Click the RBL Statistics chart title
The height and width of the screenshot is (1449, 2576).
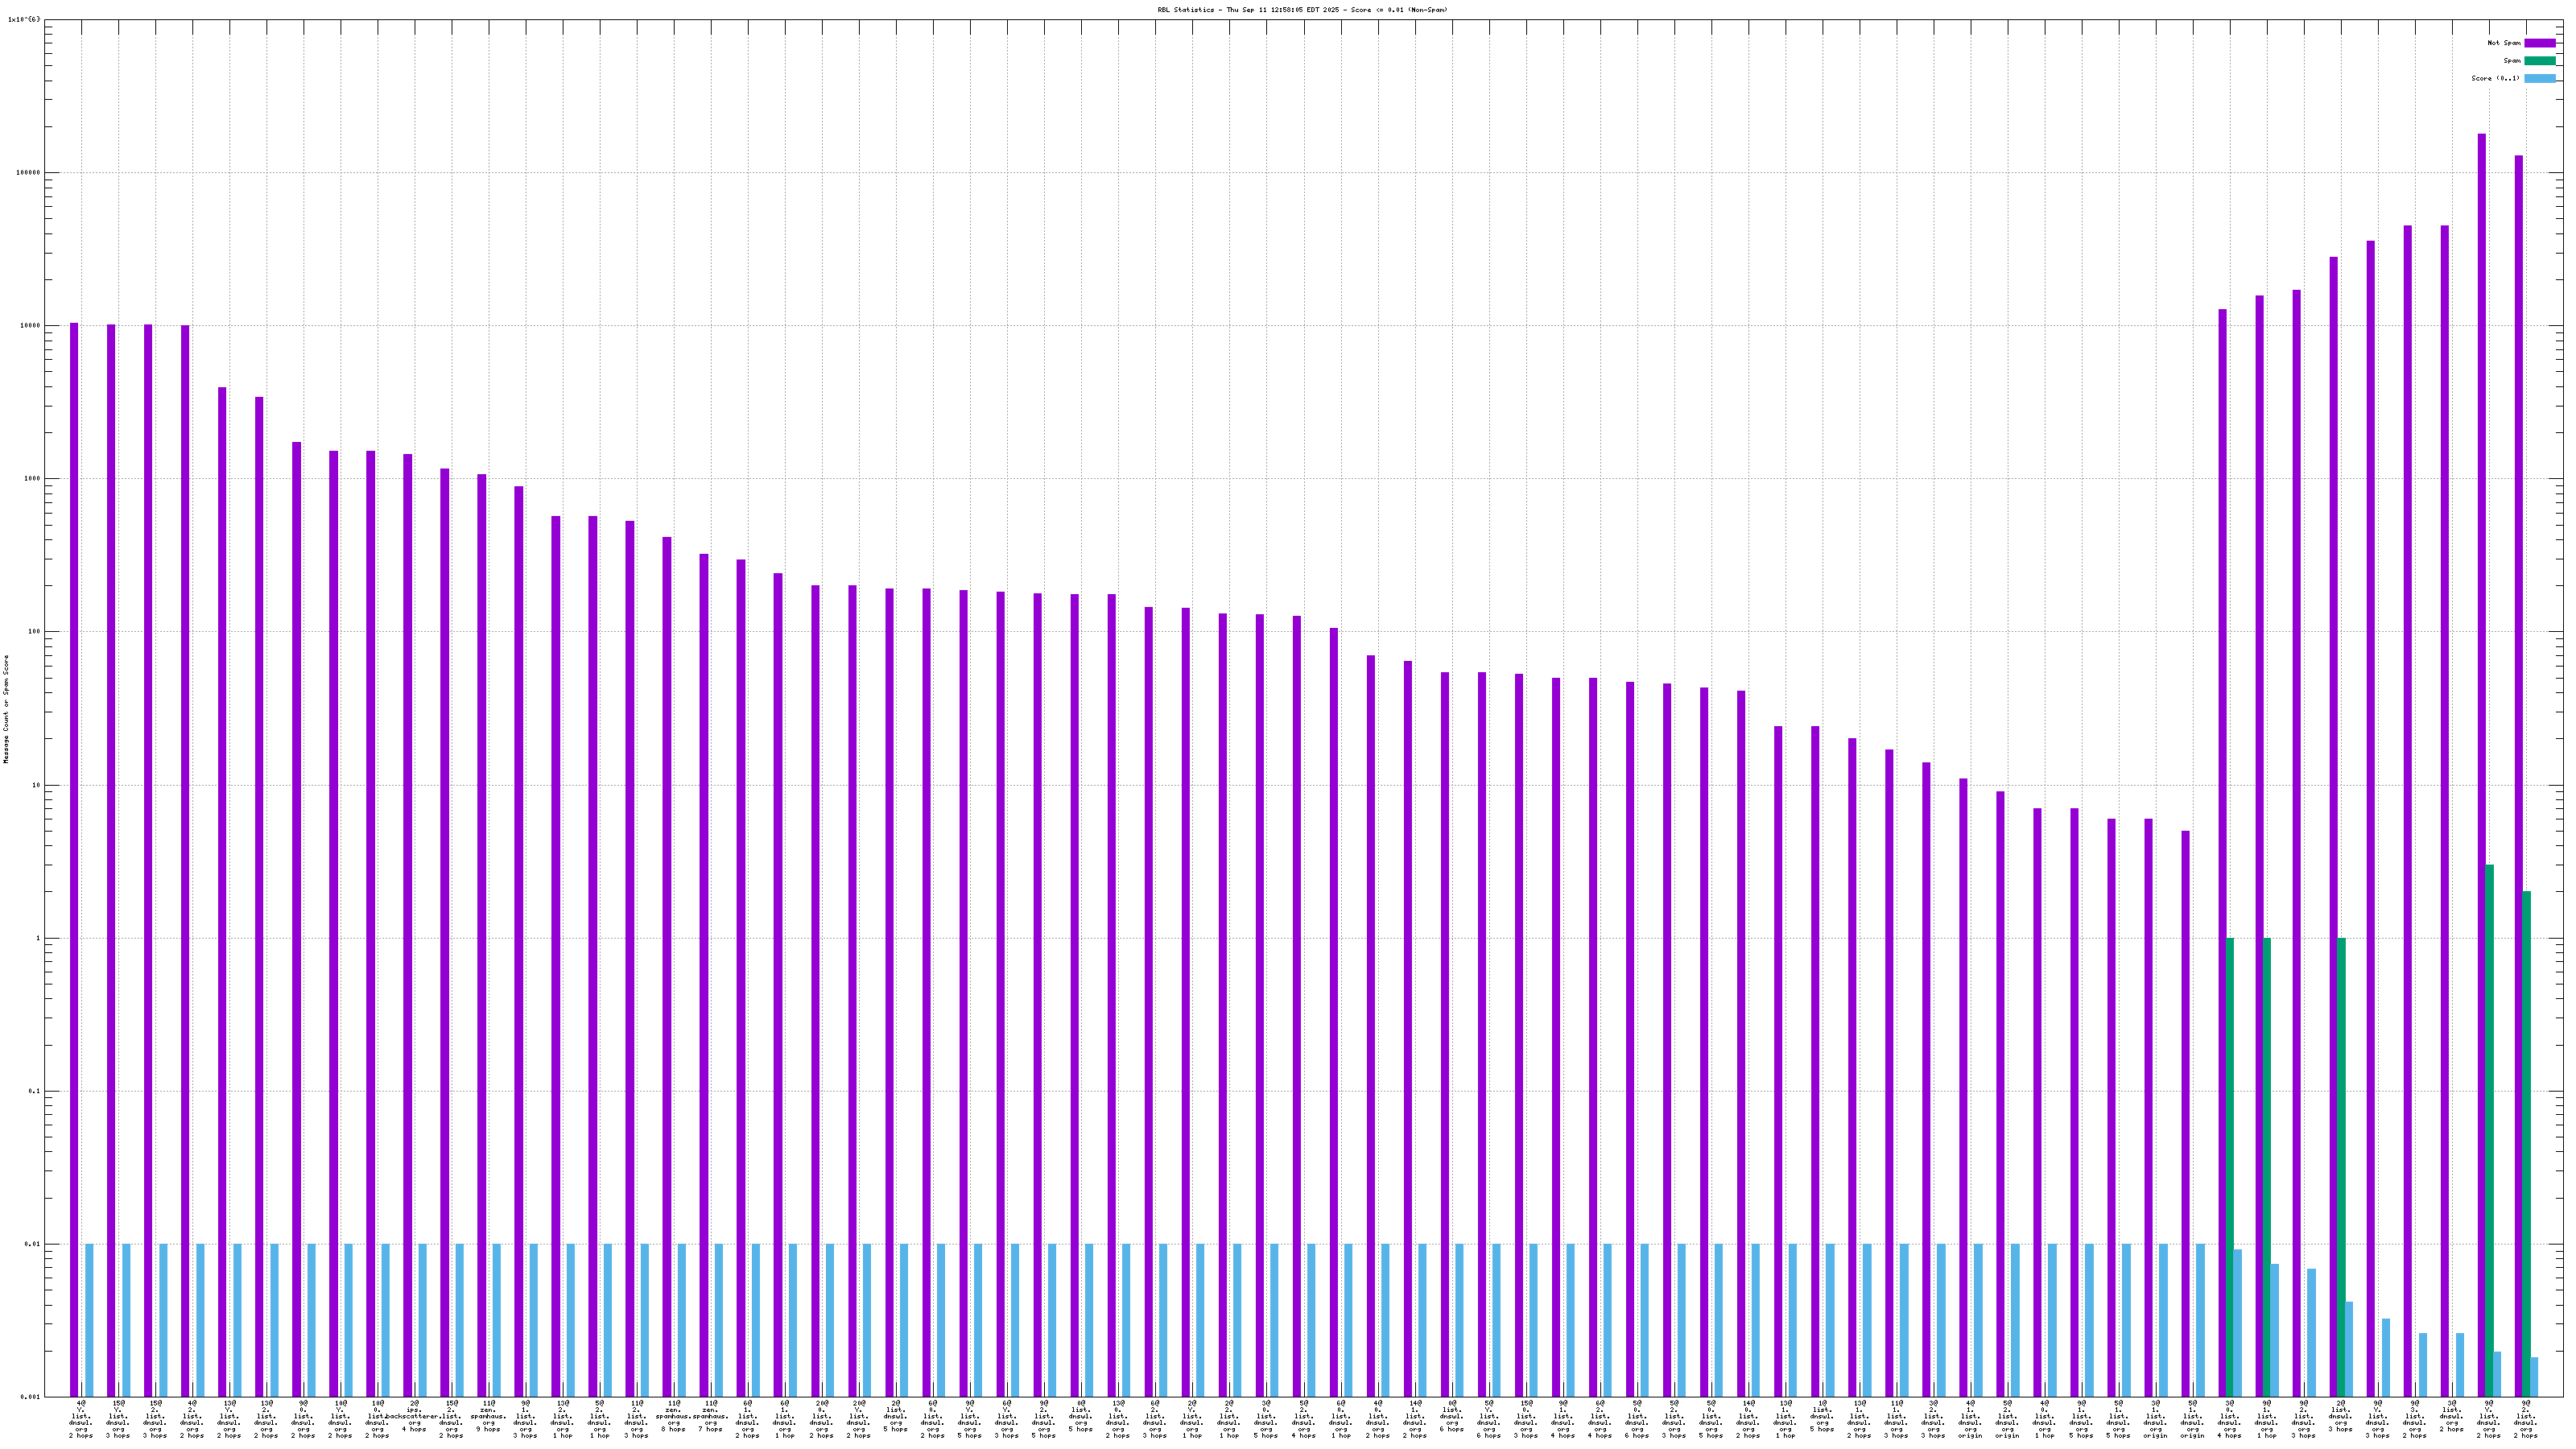[1302, 10]
